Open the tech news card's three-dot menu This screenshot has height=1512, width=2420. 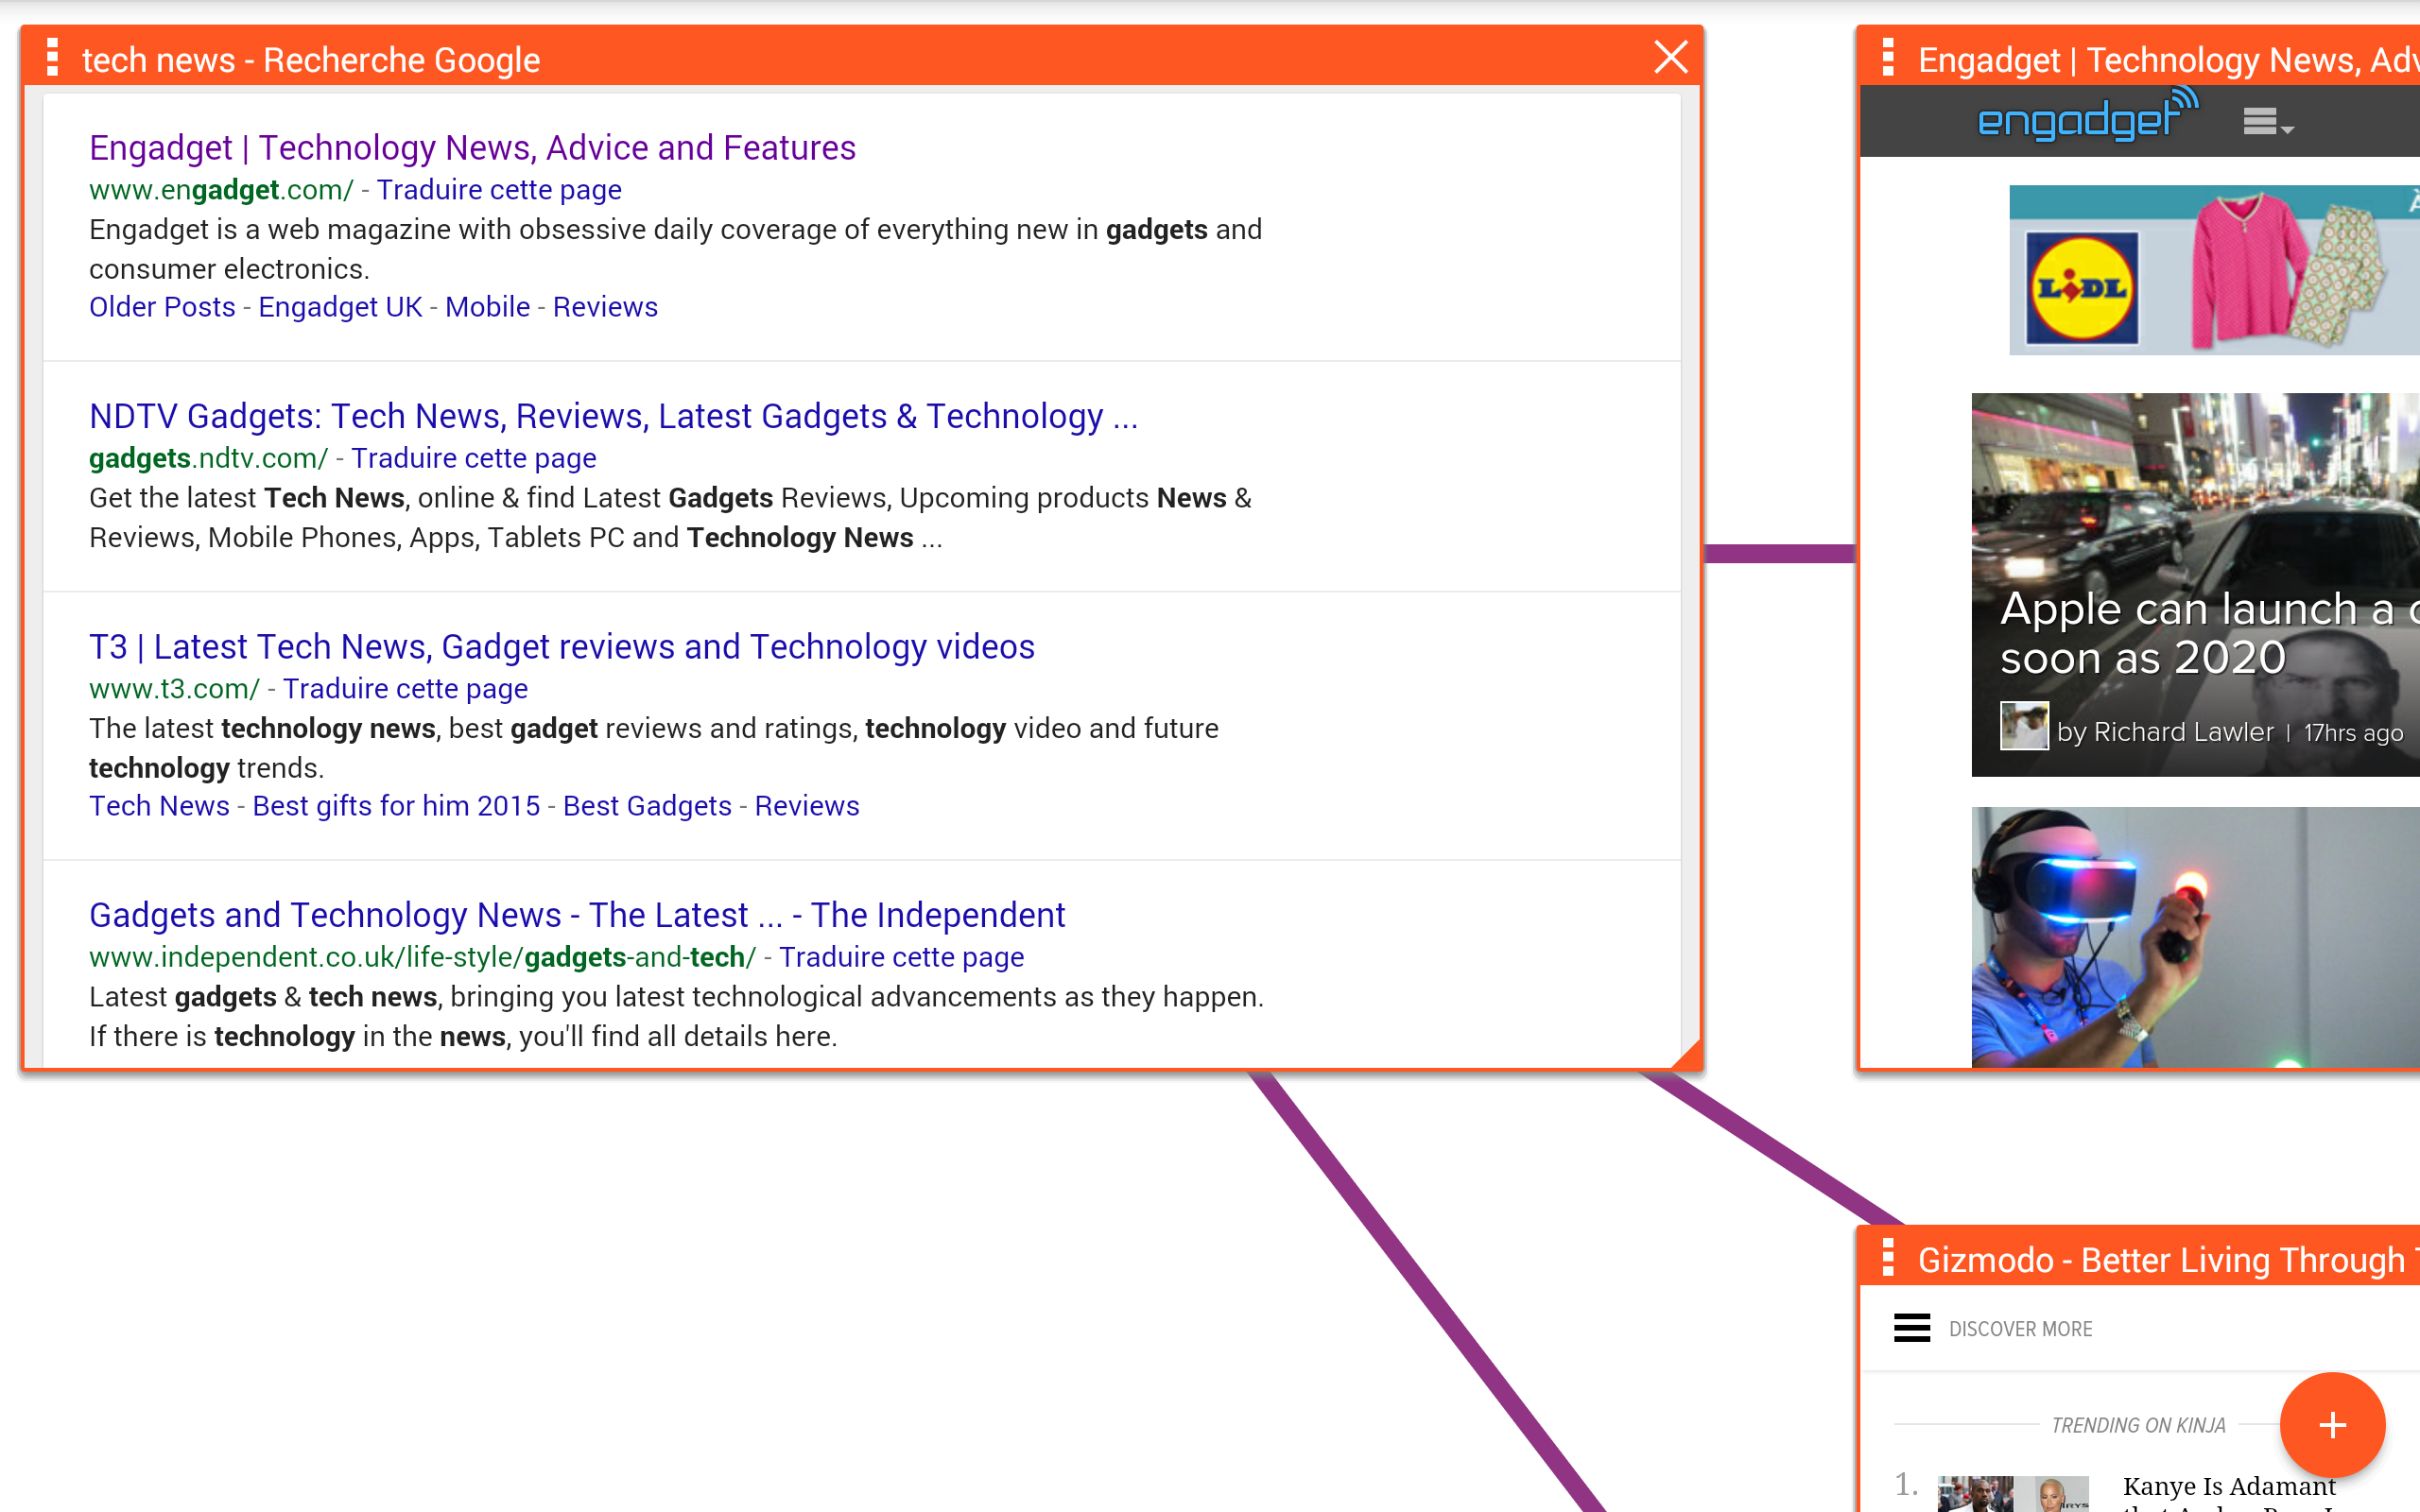(x=53, y=59)
